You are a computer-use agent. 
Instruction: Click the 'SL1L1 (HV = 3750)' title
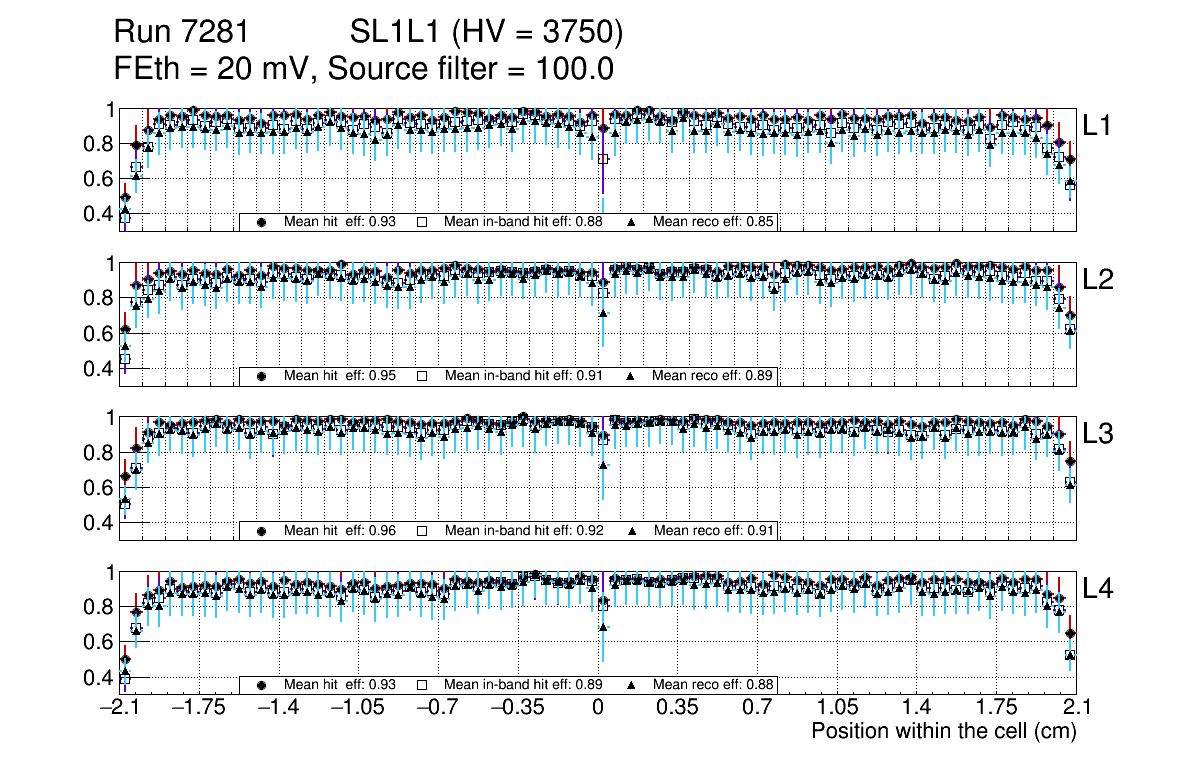click(486, 33)
